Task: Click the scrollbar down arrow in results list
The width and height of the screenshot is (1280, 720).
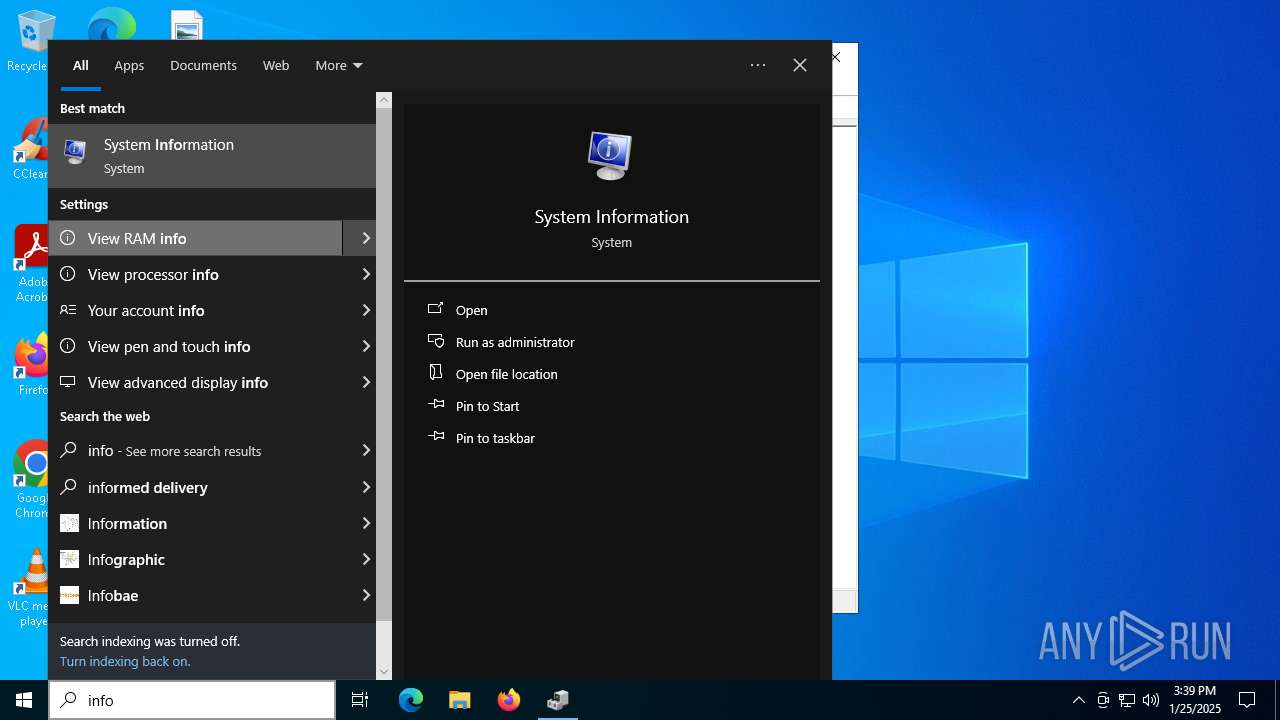Action: click(x=384, y=672)
